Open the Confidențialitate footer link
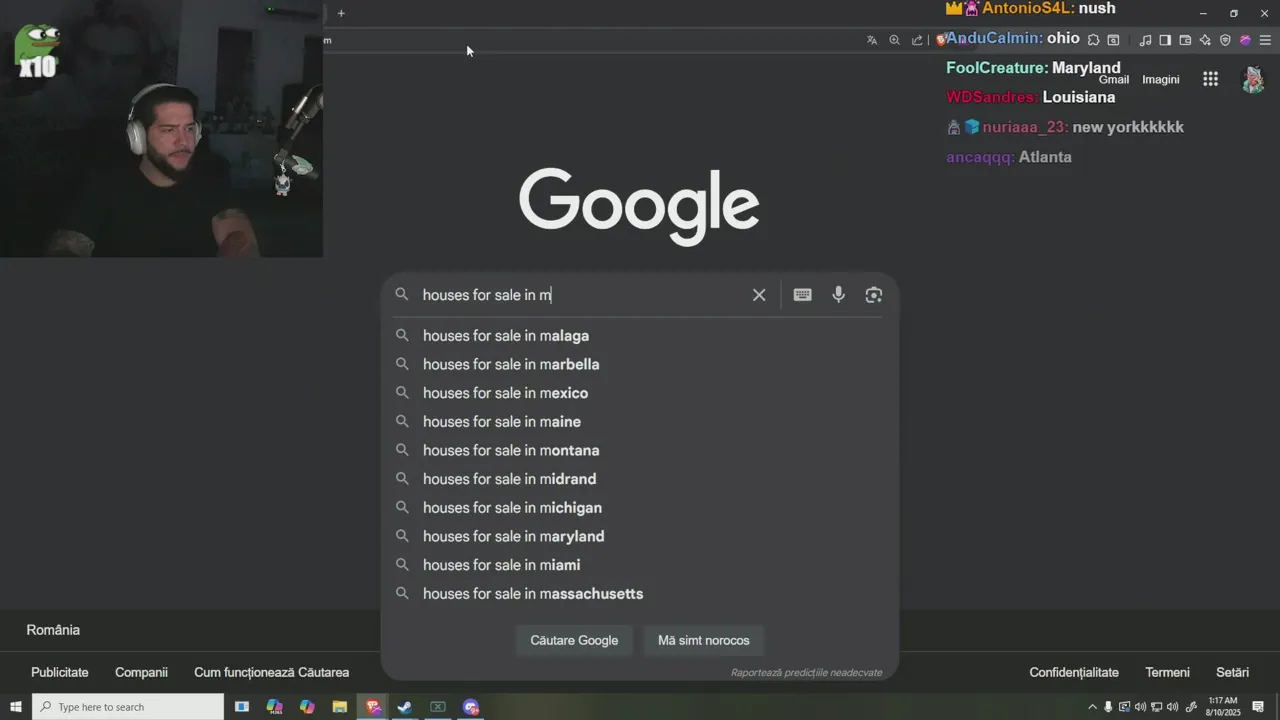Screen dimensions: 1280x720 coord(1074,672)
